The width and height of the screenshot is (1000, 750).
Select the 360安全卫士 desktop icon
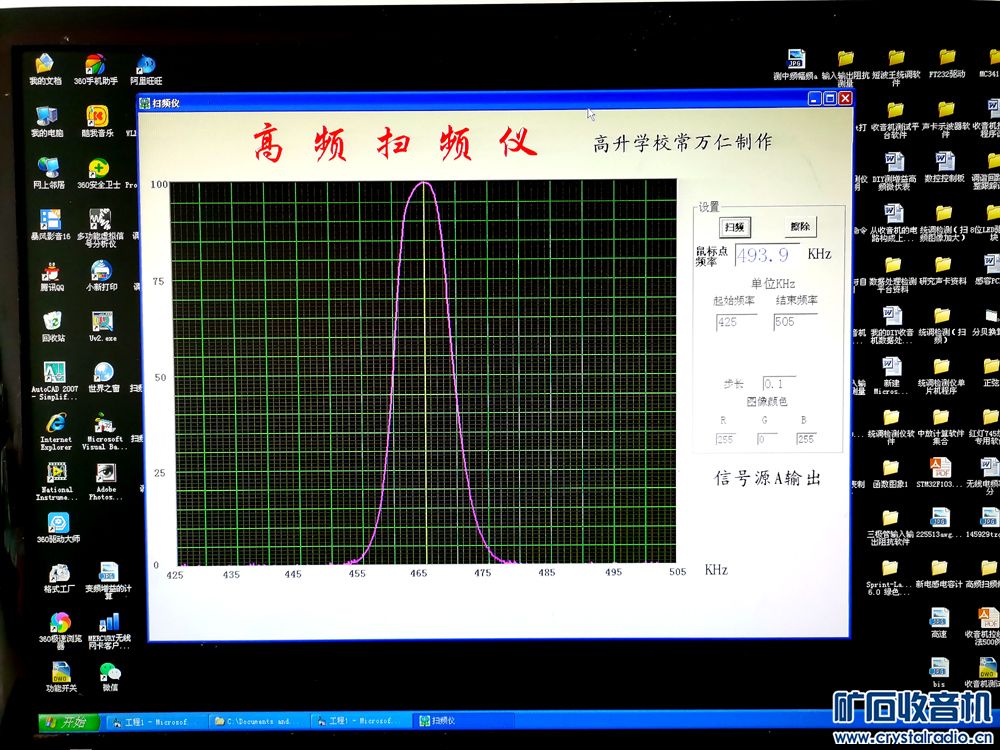coord(99,173)
